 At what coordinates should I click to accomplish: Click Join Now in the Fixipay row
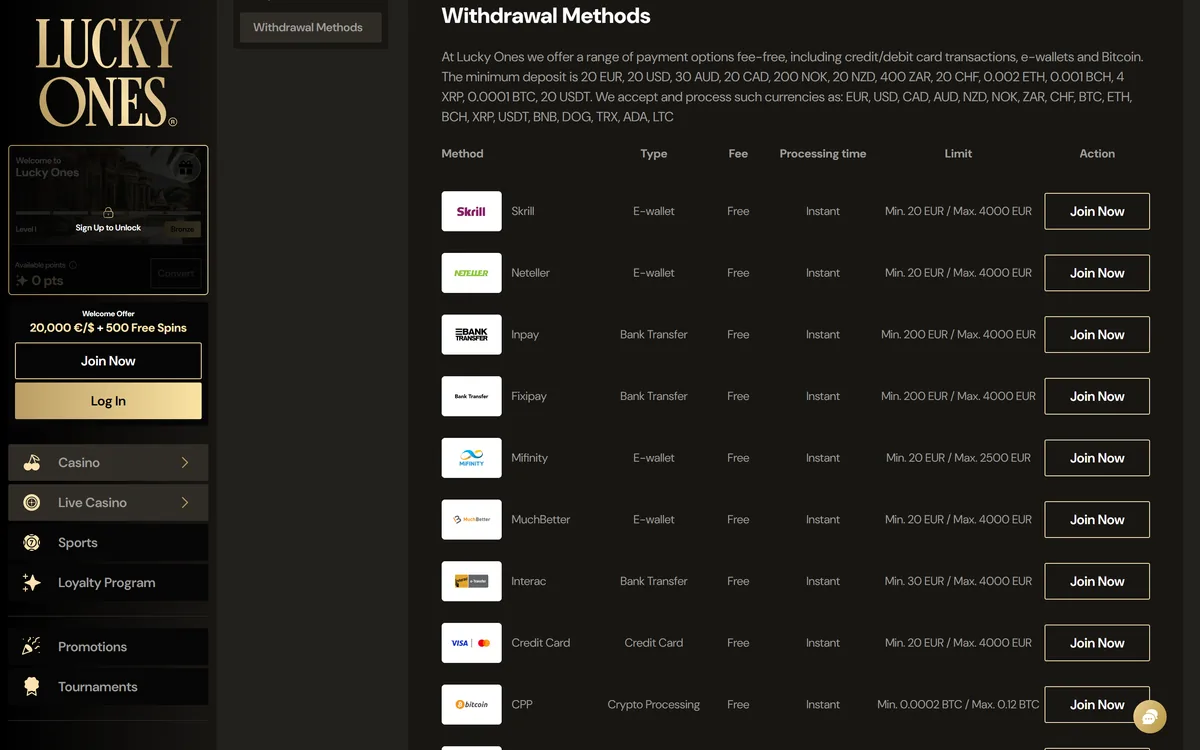[x=1097, y=396]
